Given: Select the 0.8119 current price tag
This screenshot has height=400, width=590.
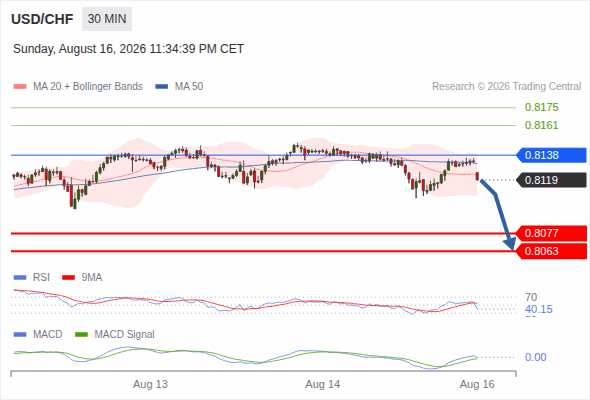Looking at the screenshot, I should click(x=551, y=180).
